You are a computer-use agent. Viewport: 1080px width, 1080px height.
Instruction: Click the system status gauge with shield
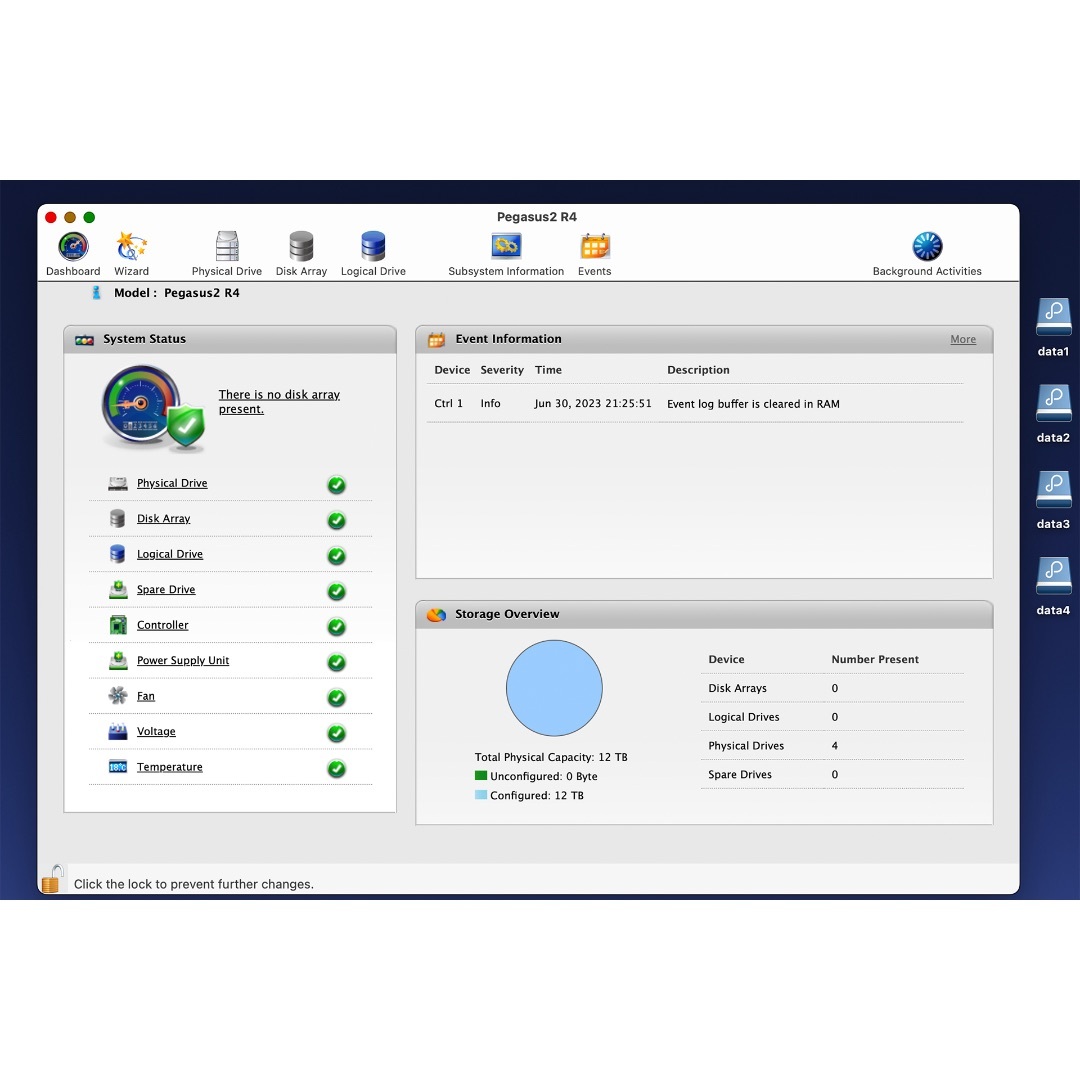pos(154,409)
